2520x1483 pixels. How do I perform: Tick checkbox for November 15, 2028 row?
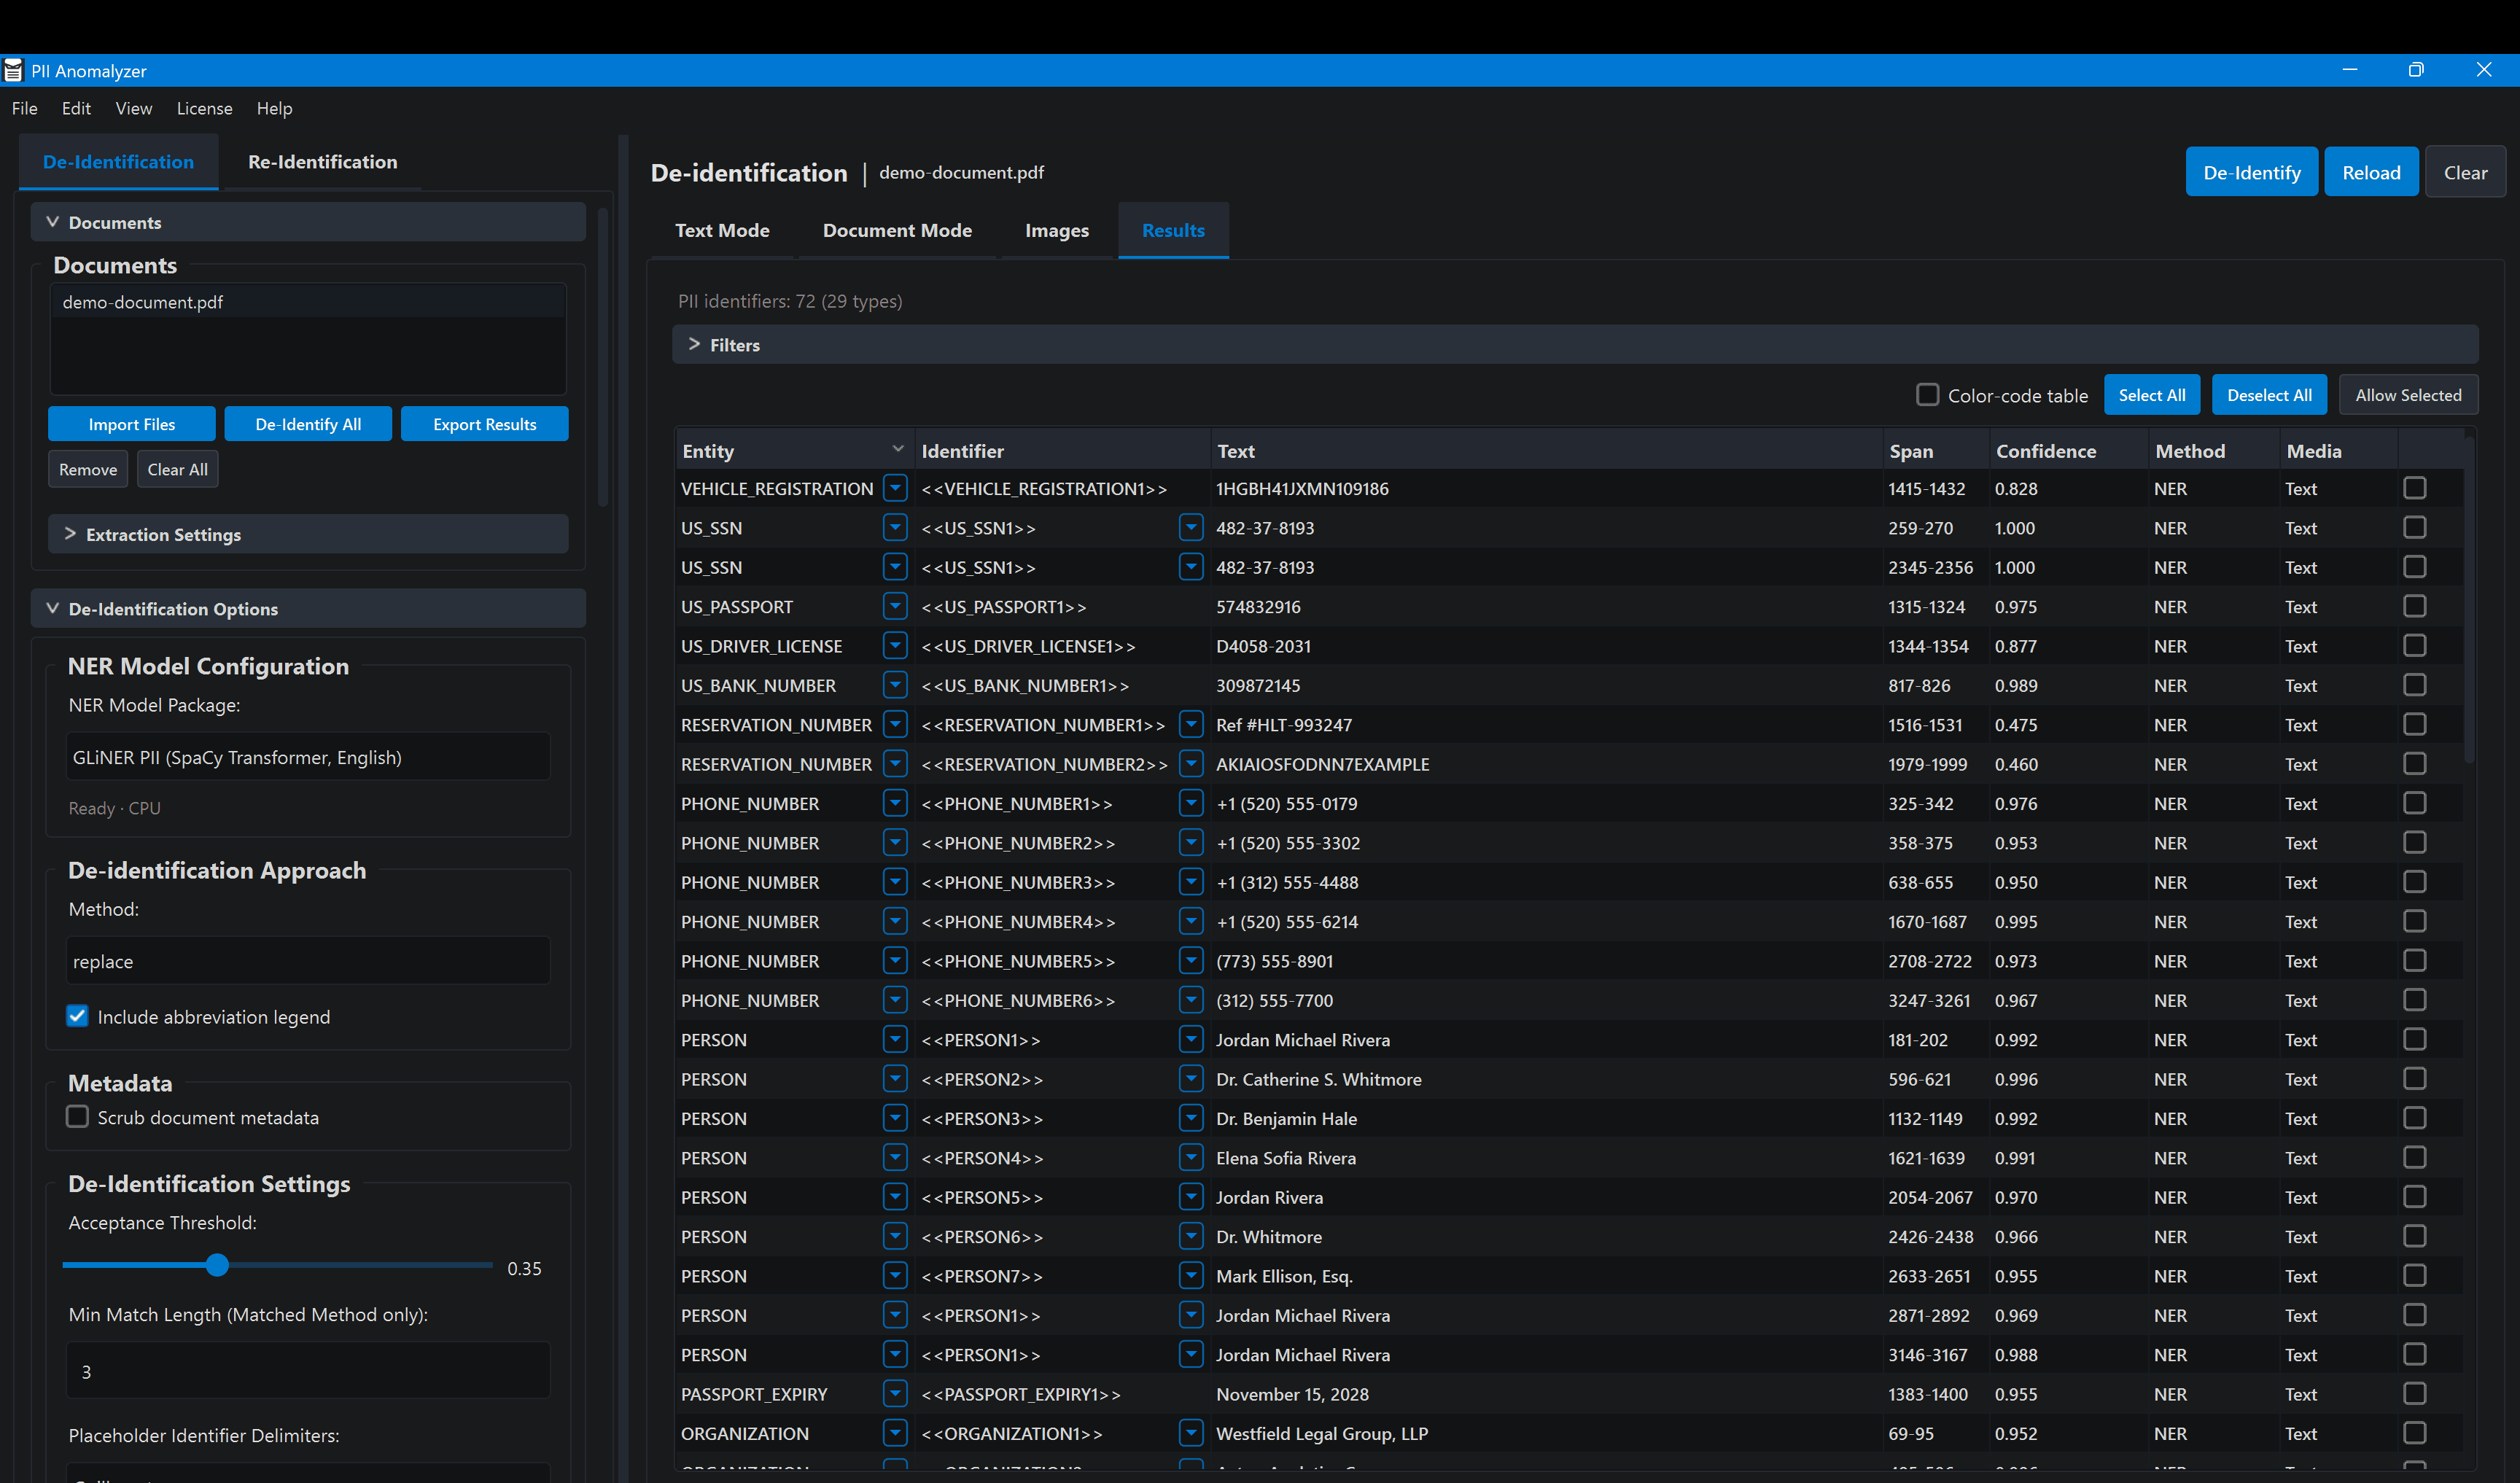[2414, 1394]
